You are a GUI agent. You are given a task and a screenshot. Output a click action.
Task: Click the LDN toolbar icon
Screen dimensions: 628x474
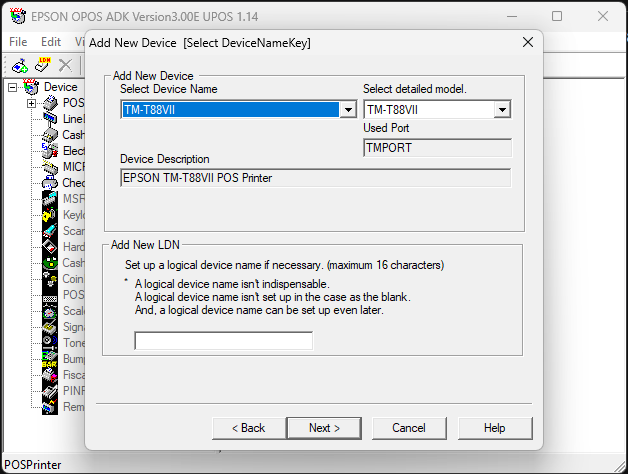pyautogui.click(x=43, y=65)
